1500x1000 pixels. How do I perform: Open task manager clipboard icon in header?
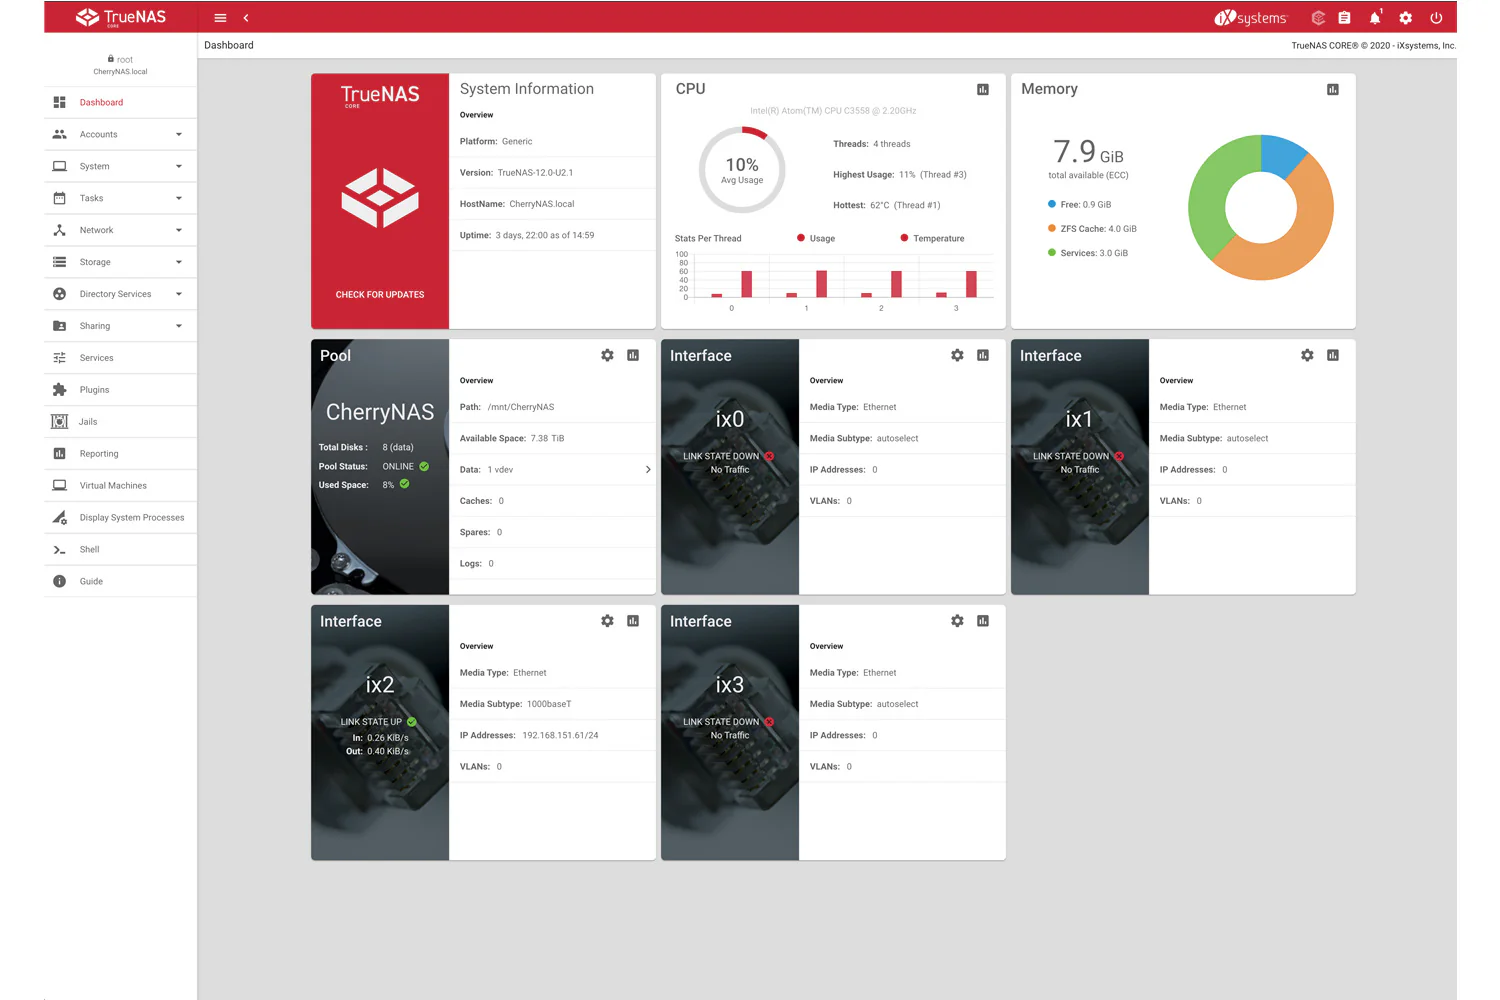[1345, 18]
